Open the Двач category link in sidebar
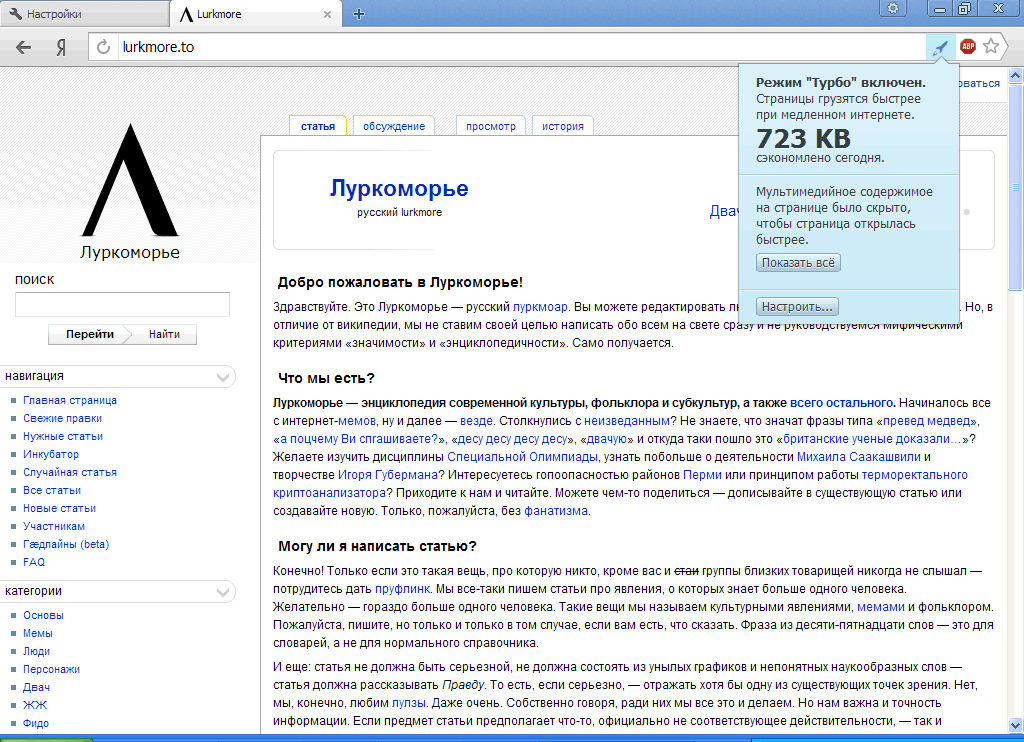 point(37,687)
